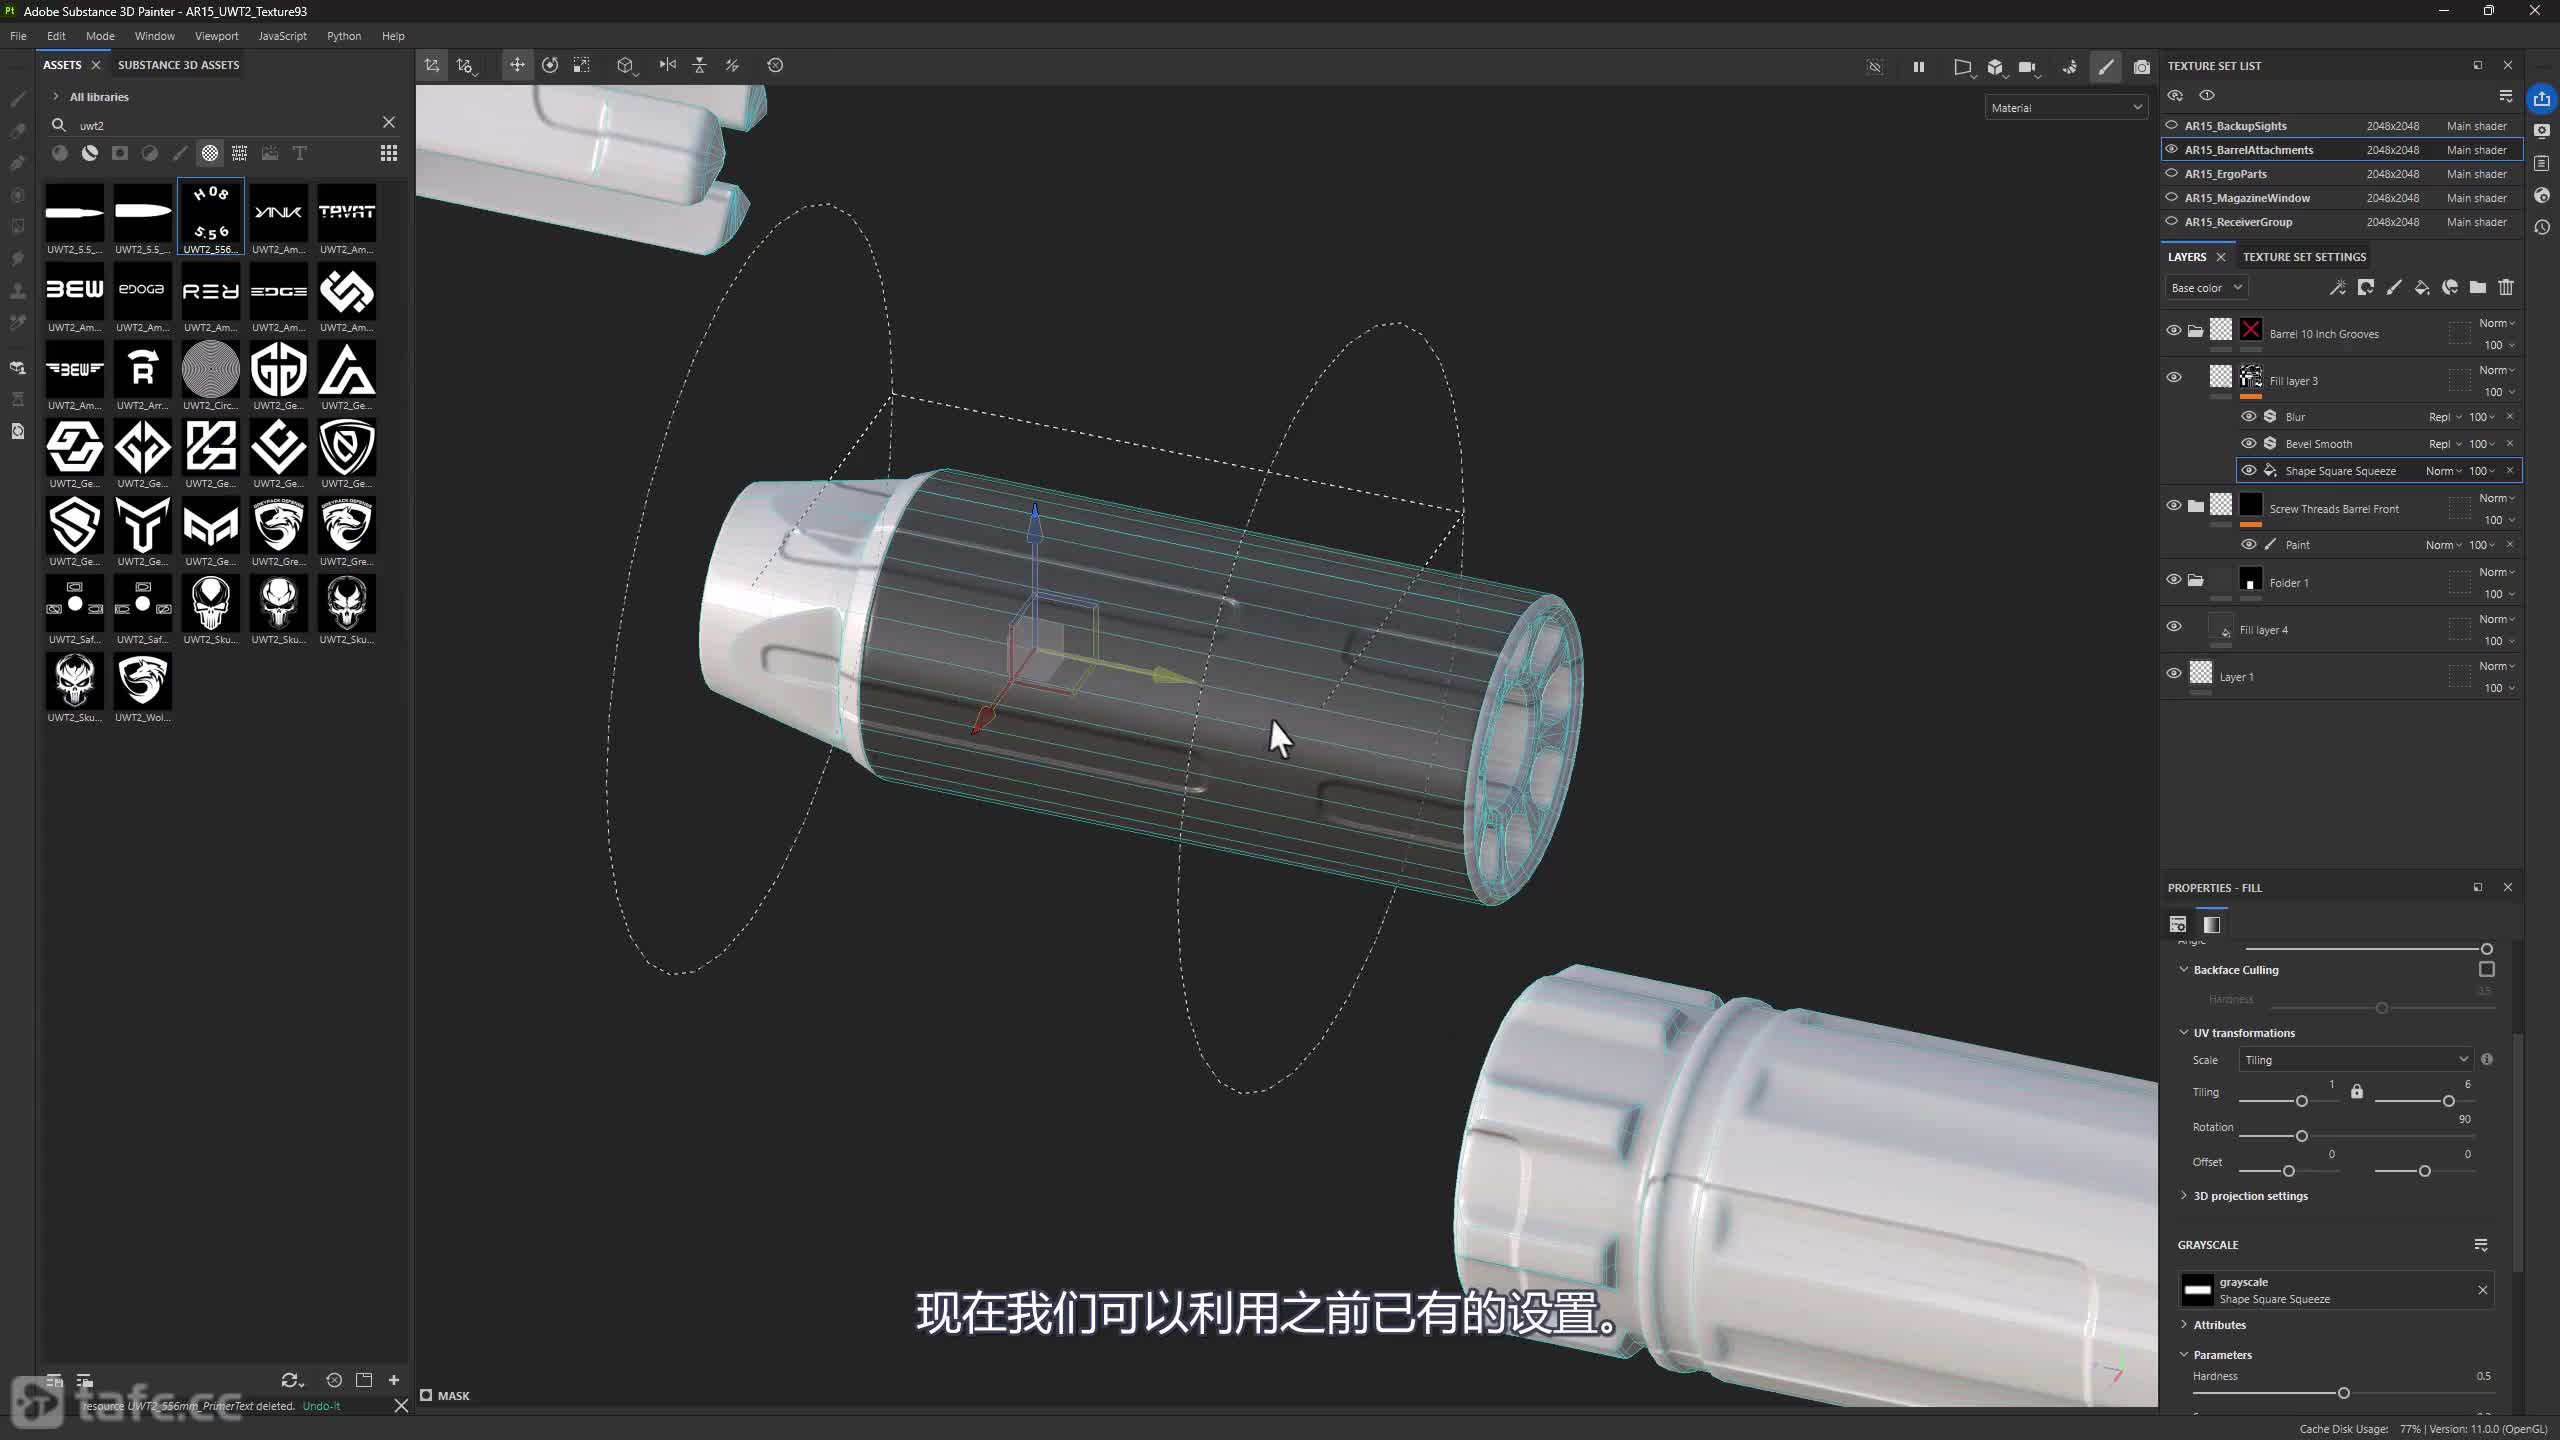
Task: Open the camera screenshot icon in viewport toolbar
Action: [2141, 66]
